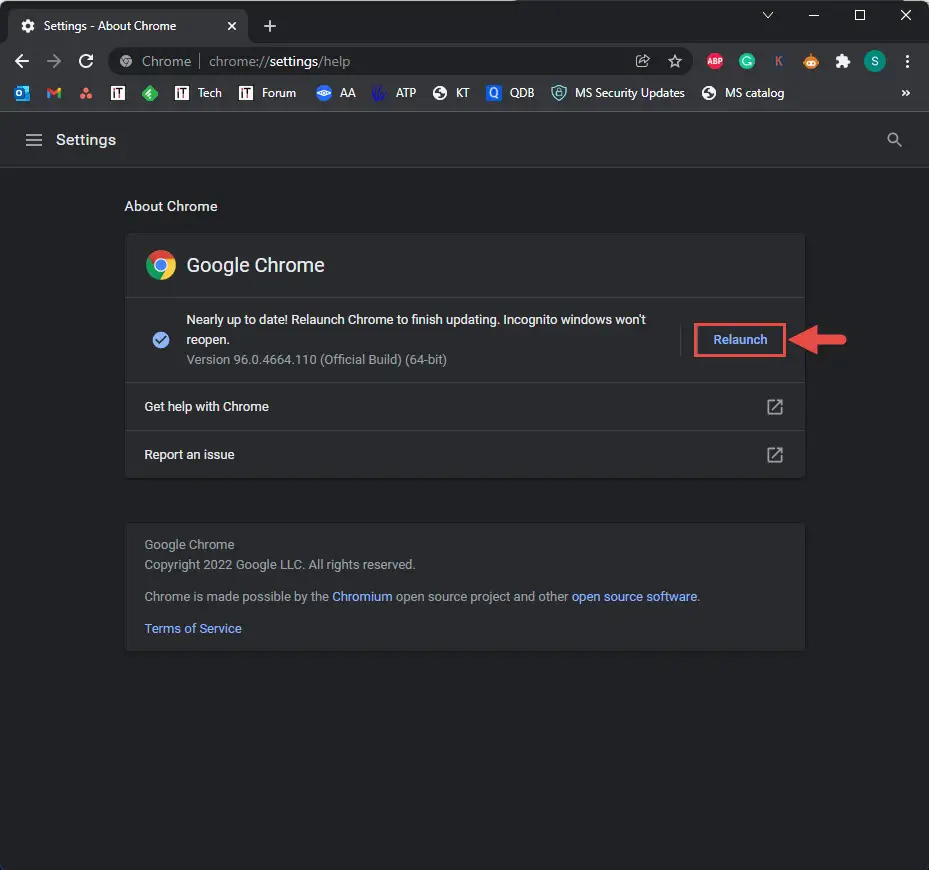The image size is (929, 870).
Task: Follow the Chromium link
Action: point(362,597)
